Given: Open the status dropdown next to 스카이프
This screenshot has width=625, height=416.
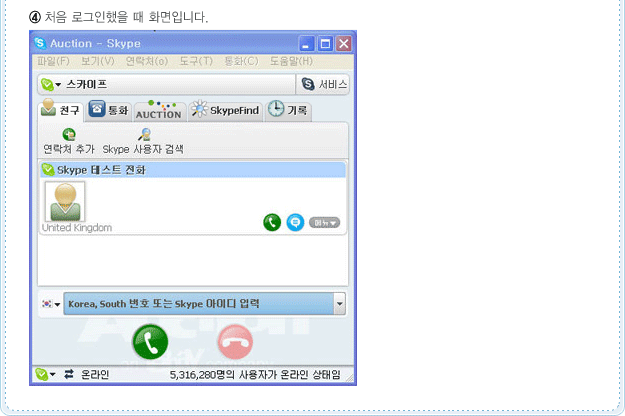Looking at the screenshot, I should pos(51,84).
